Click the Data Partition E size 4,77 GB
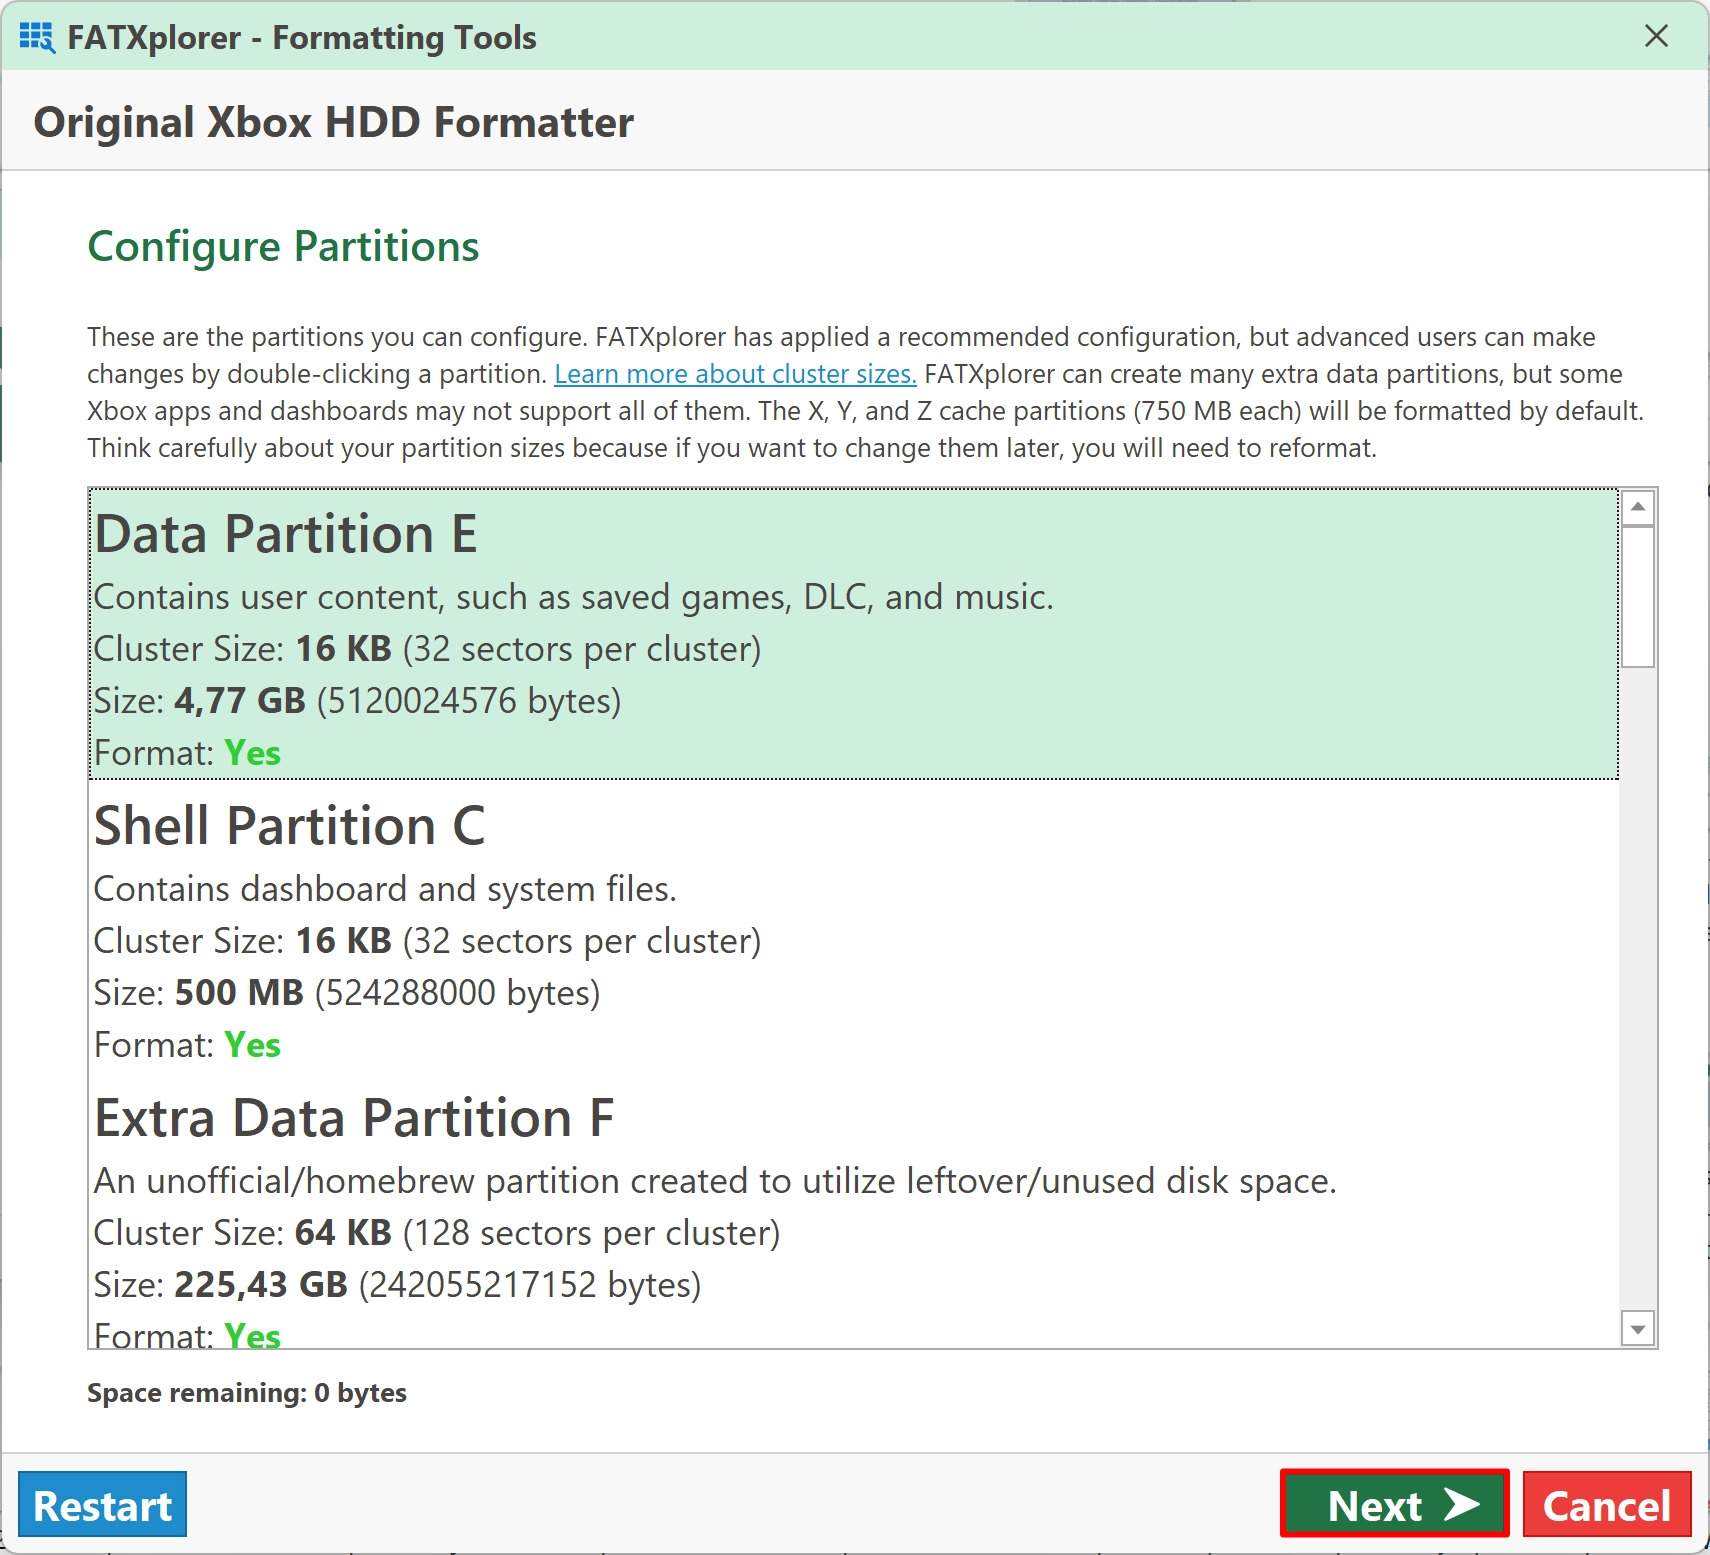Screen dimensions: 1710x1555 (240, 701)
